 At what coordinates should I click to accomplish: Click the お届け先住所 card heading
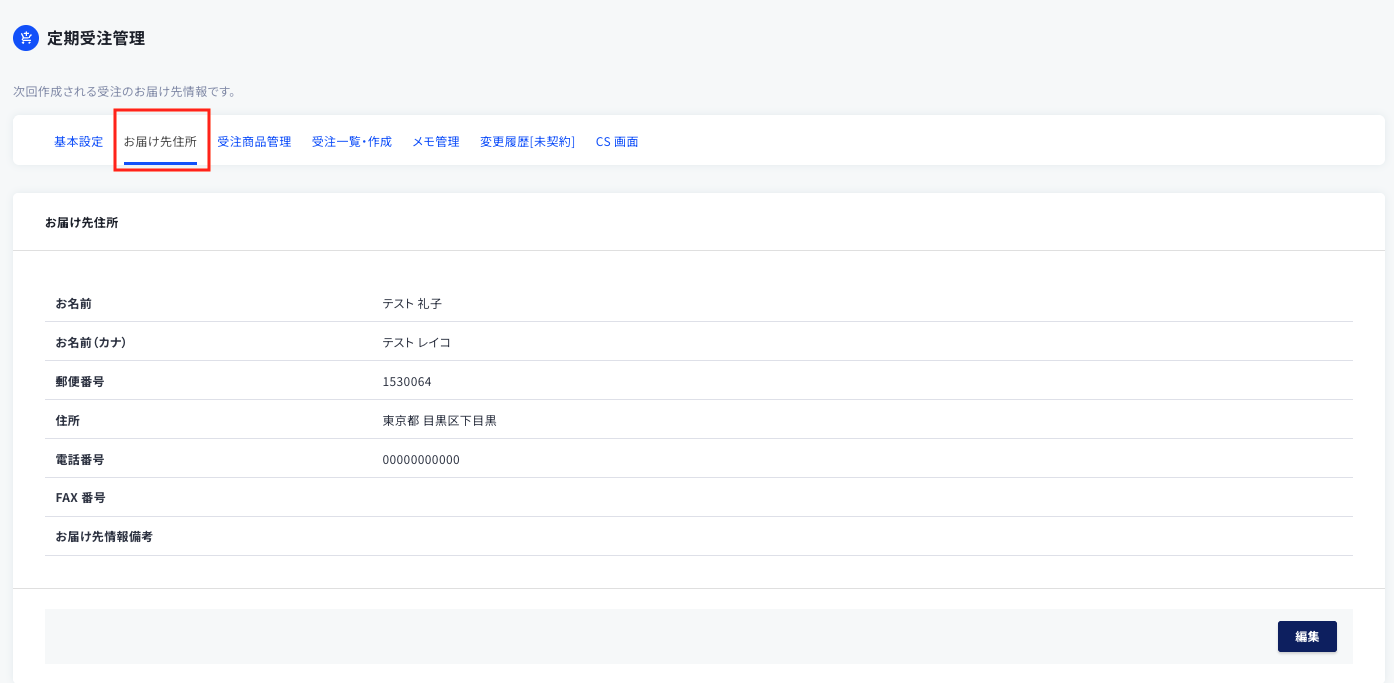[82, 223]
